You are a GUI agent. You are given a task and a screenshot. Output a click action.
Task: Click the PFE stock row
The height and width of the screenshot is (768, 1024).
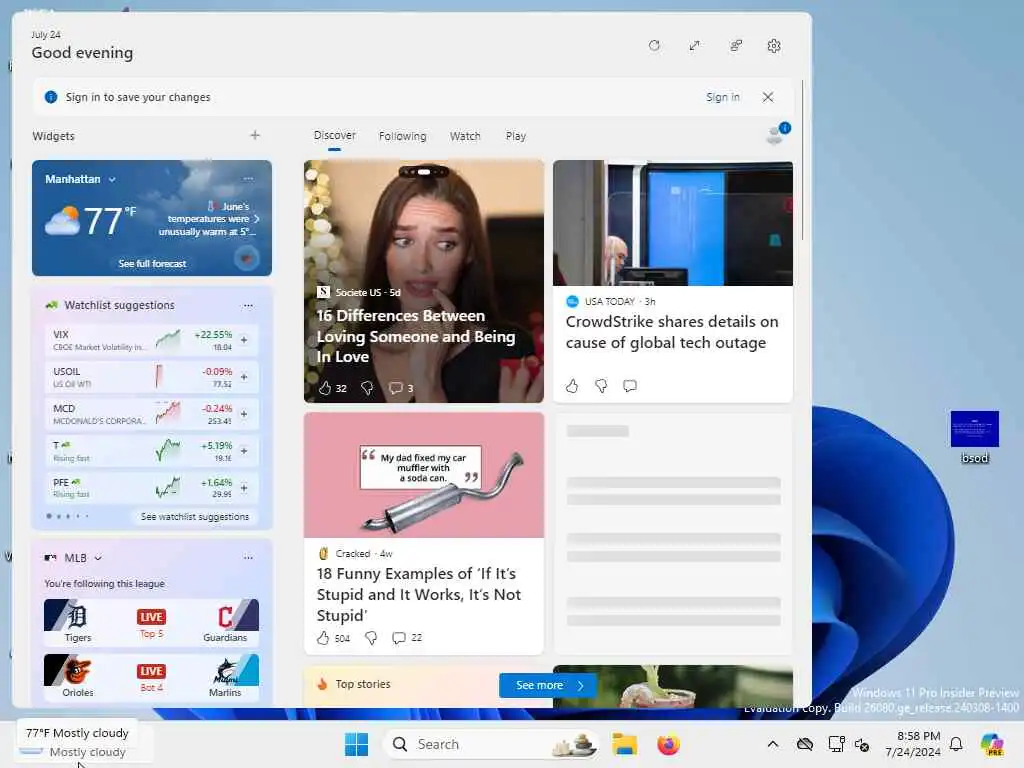click(152, 488)
